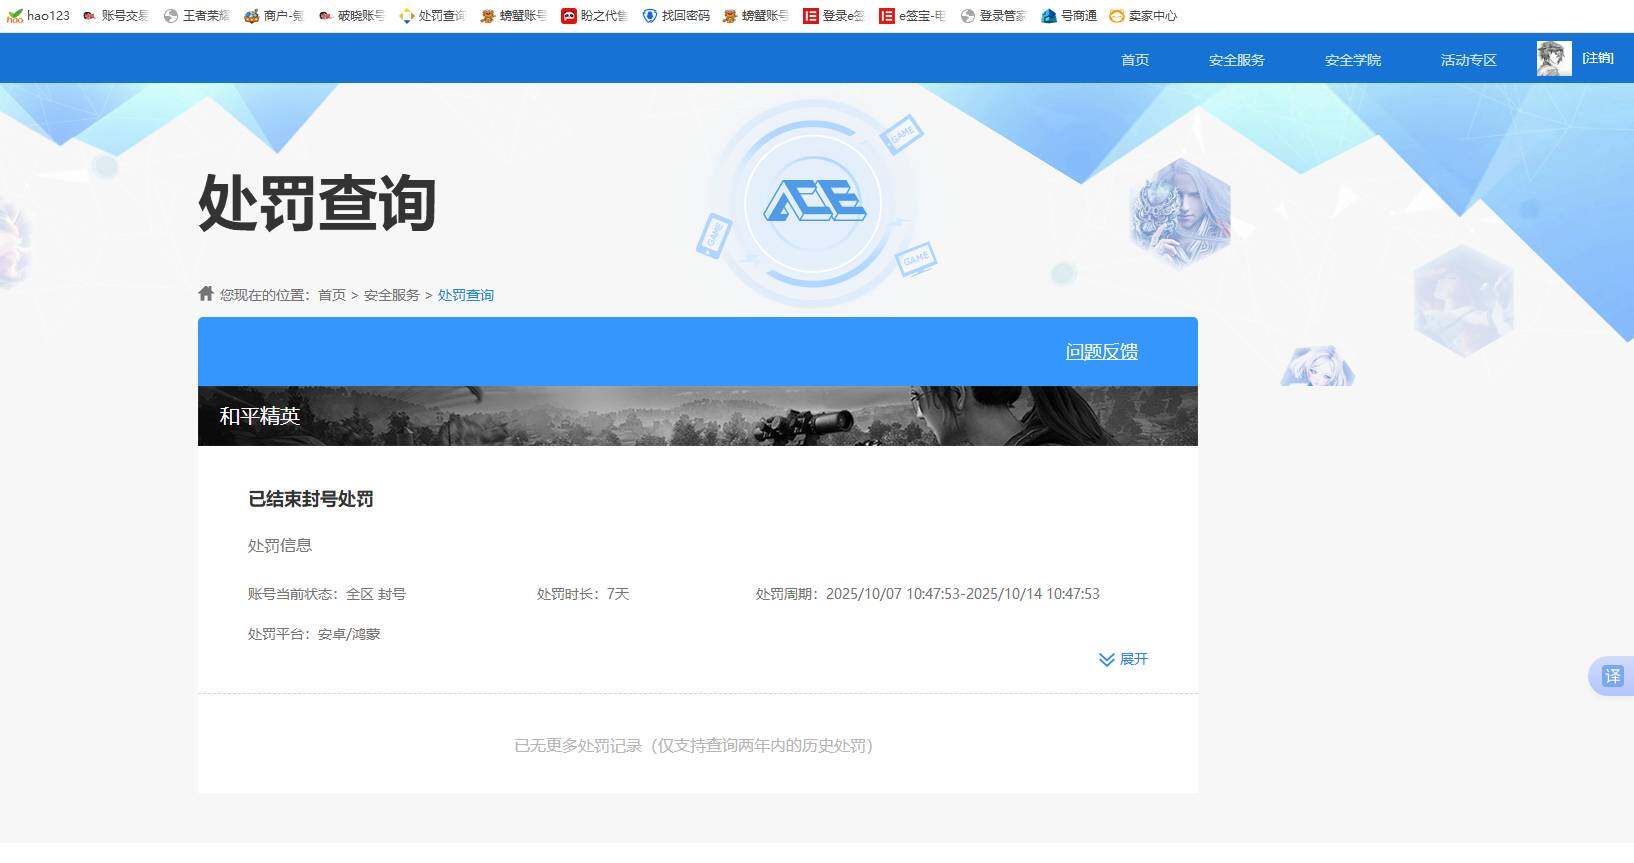Go to 首页 in the top navigation
The image size is (1634, 863).
[1135, 60]
